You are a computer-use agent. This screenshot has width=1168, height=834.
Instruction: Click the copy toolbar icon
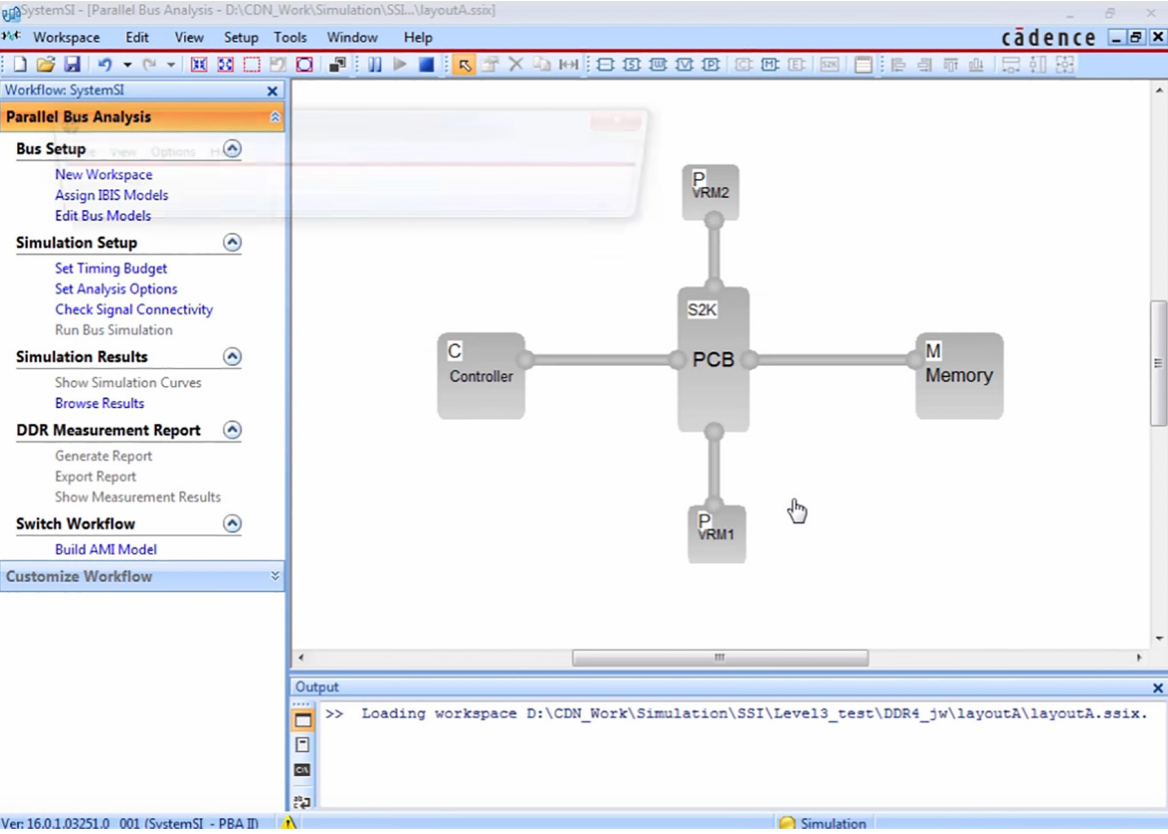542,65
